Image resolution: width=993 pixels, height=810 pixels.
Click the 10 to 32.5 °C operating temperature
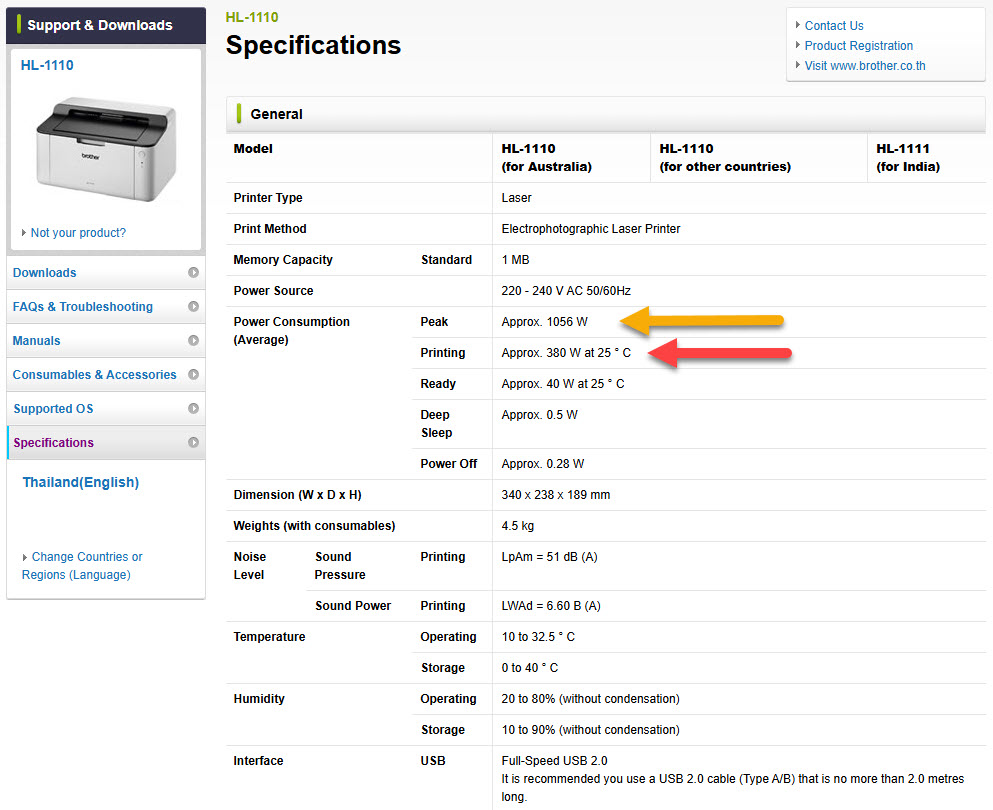tap(538, 636)
